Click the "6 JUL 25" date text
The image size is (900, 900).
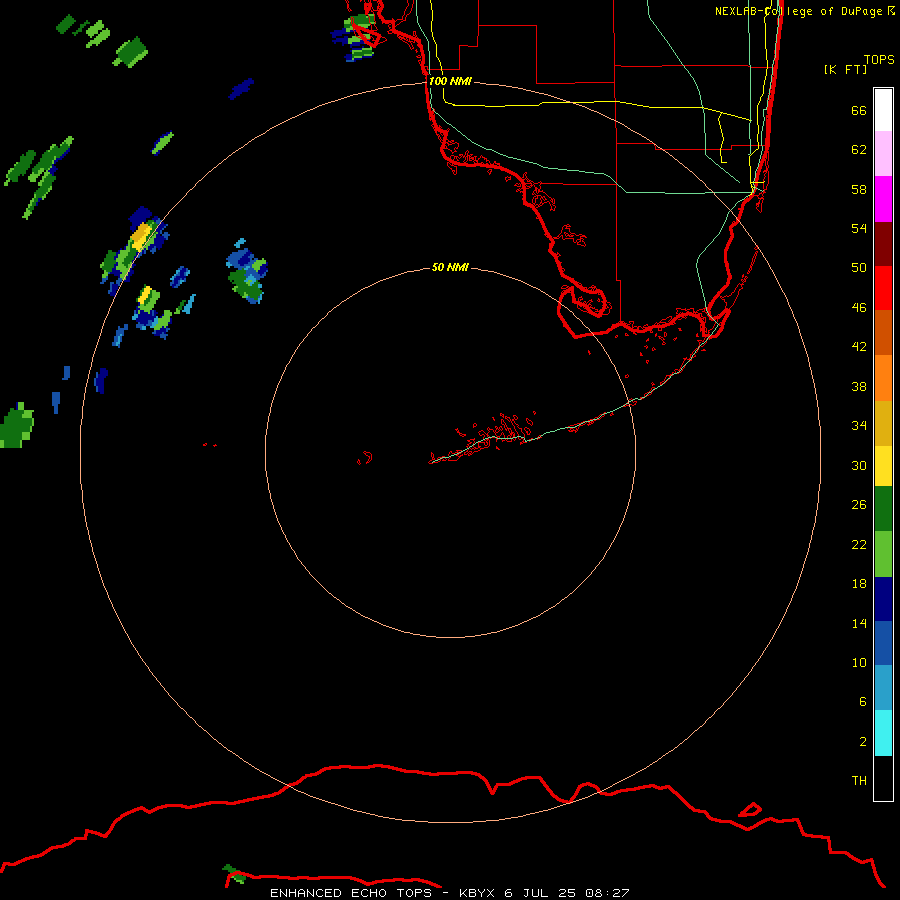pos(540,893)
